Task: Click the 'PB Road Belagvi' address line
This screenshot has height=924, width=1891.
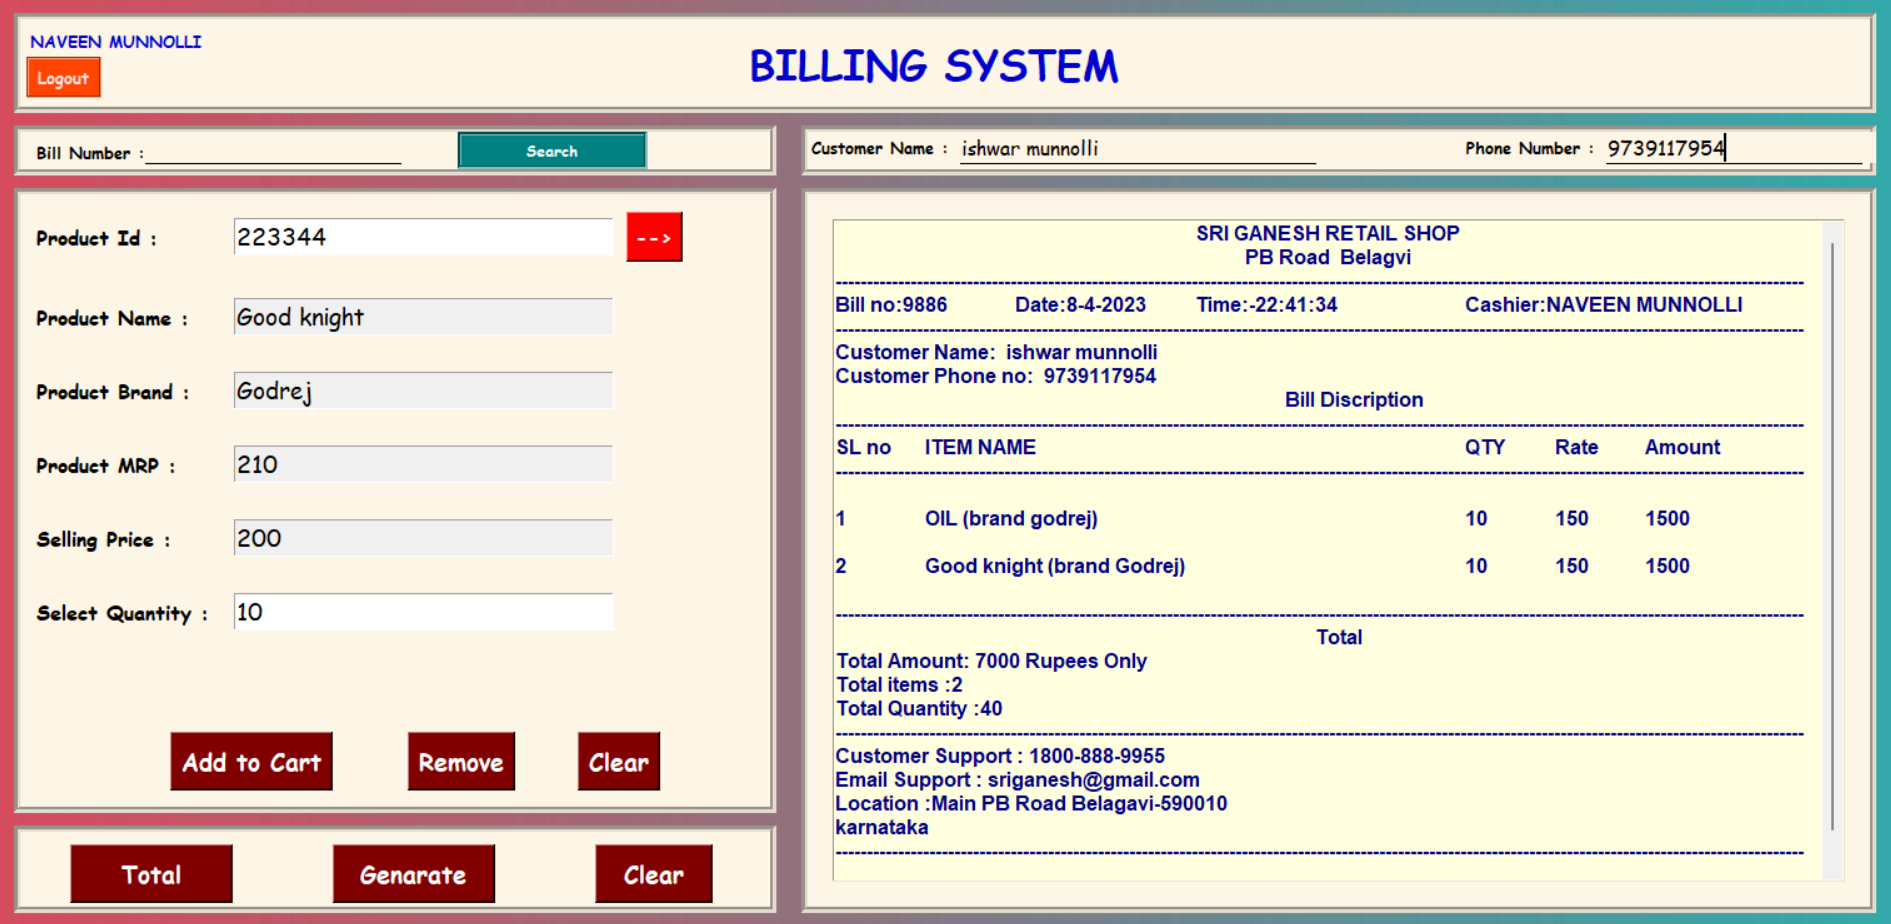Action: [x=1328, y=257]
